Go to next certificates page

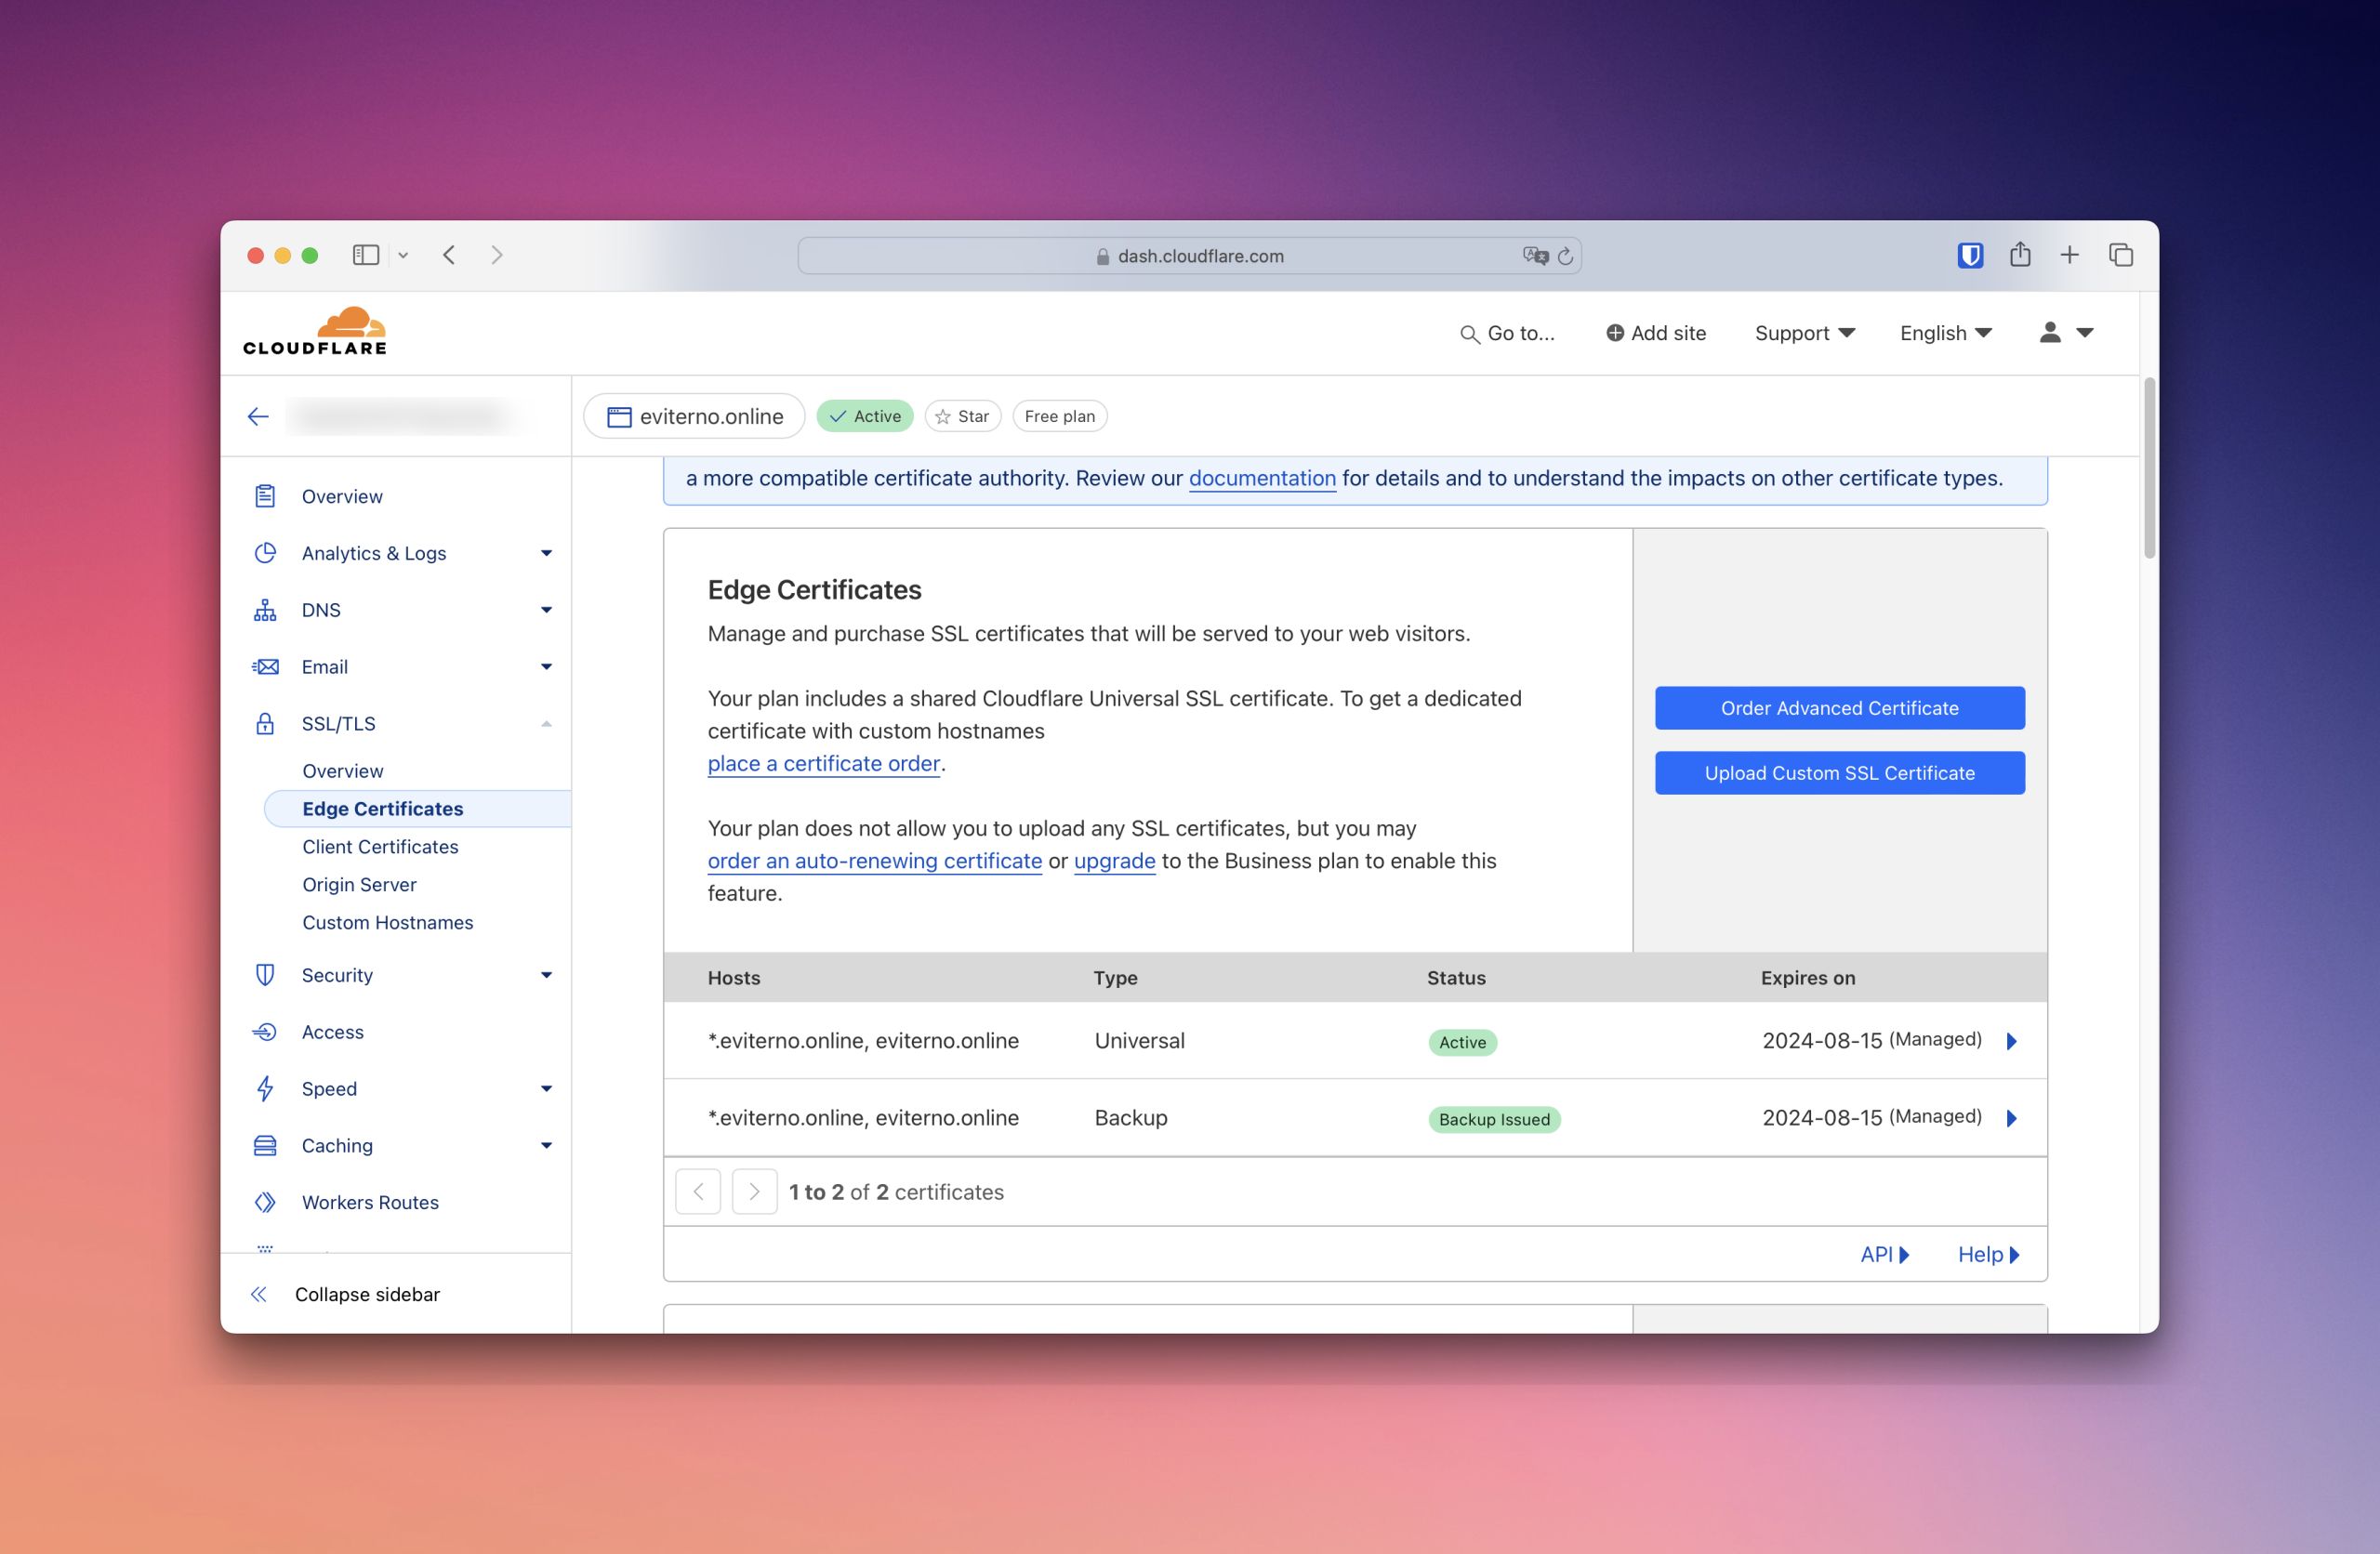click(x=754, y=1191)
